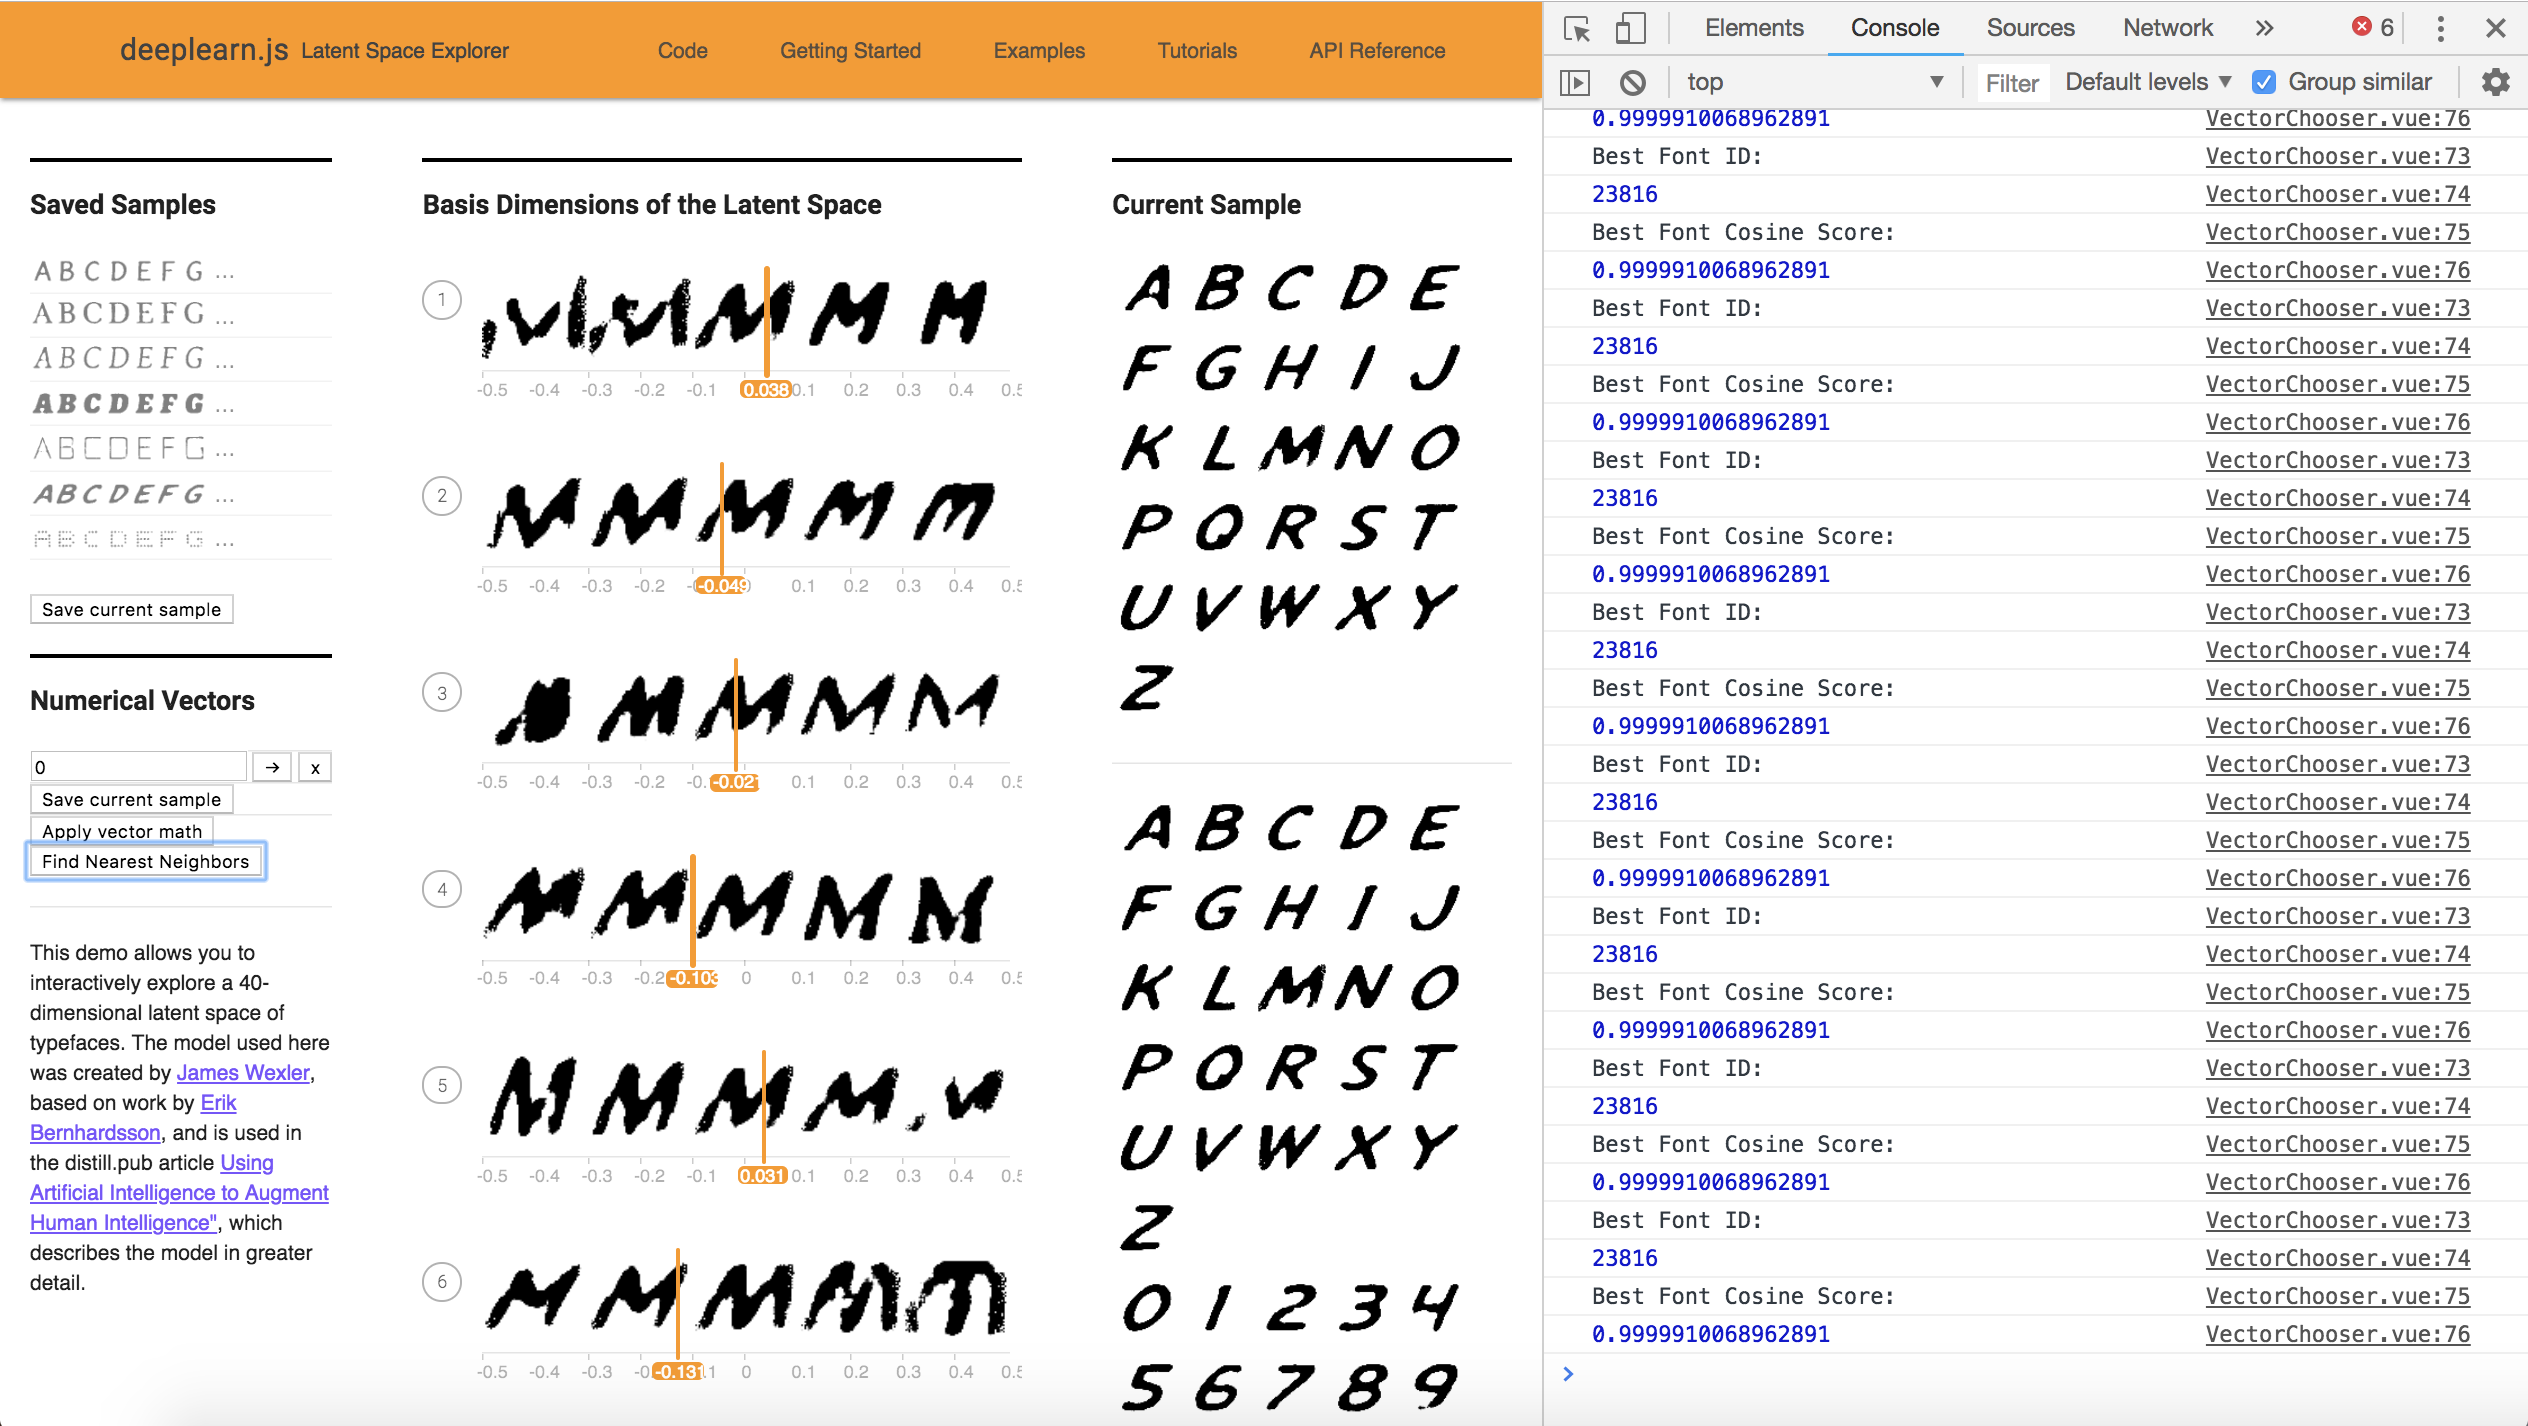2528x1426 pixels.
Task: Open the Code nav link
Action: point(682,50)
